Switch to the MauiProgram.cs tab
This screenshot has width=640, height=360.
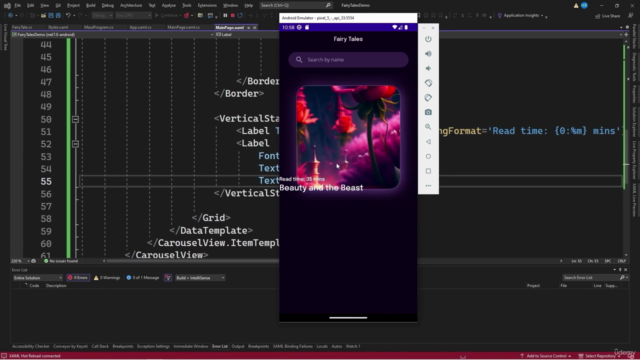(x=98, y=27)
